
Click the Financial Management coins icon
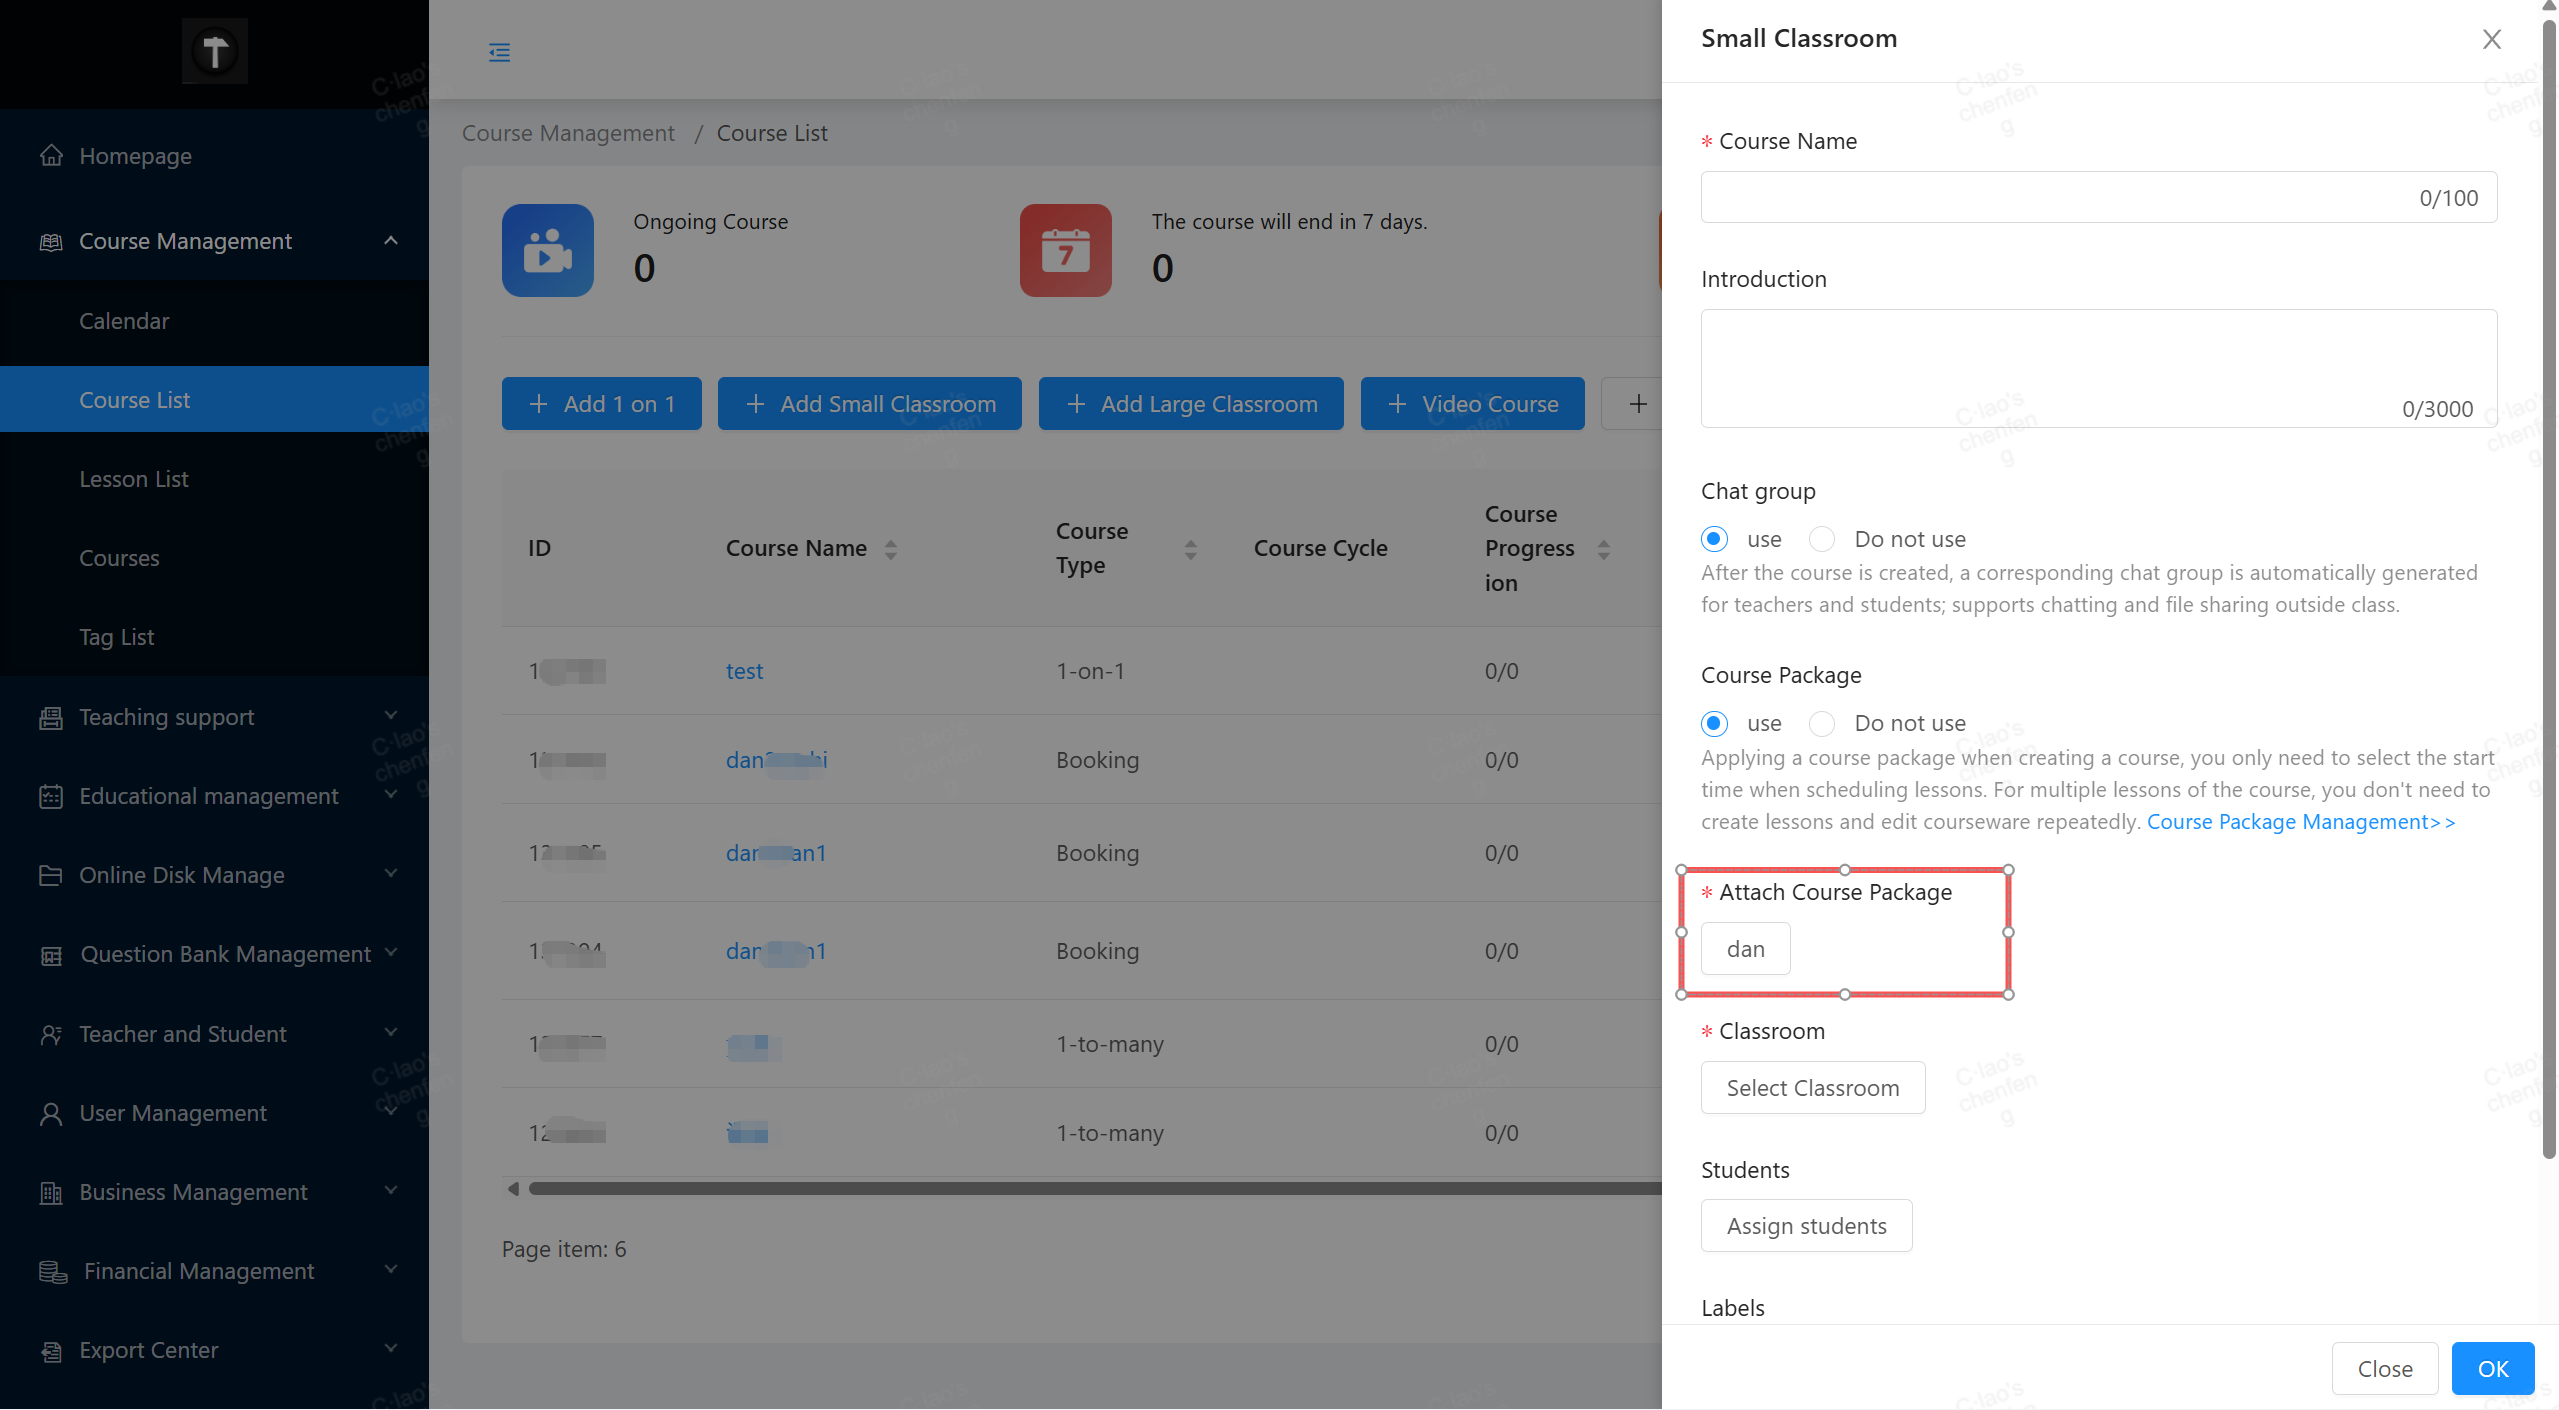click(x=53, y=1271)
